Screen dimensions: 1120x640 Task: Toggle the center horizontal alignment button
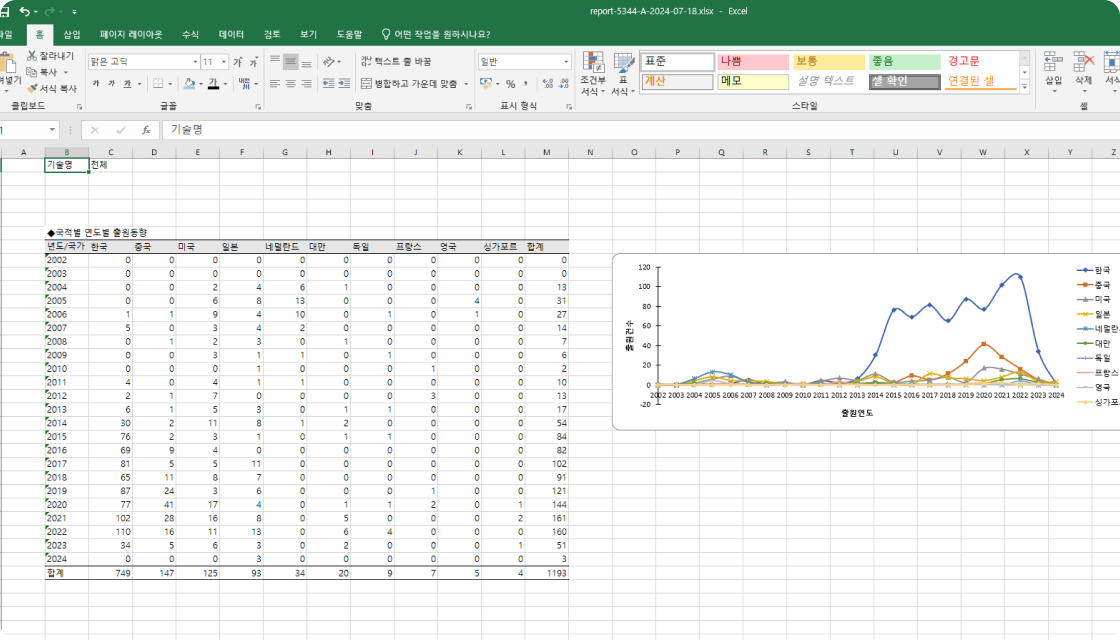(x=290, y=84)
